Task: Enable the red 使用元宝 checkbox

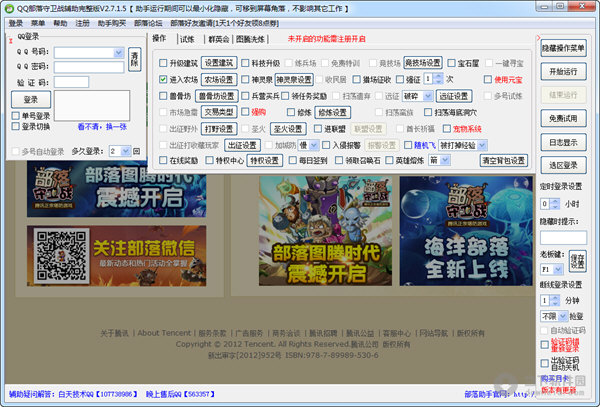Action: (488, 79)
